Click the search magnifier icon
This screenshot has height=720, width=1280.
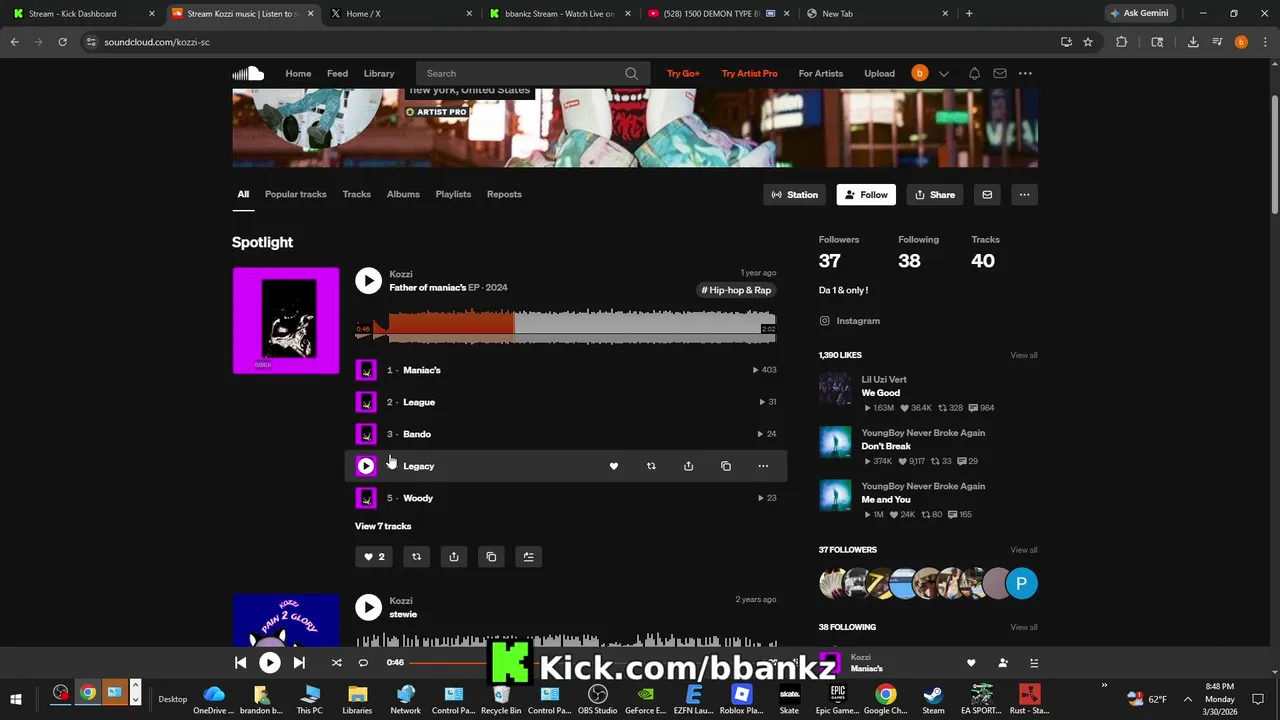point(631,73)
